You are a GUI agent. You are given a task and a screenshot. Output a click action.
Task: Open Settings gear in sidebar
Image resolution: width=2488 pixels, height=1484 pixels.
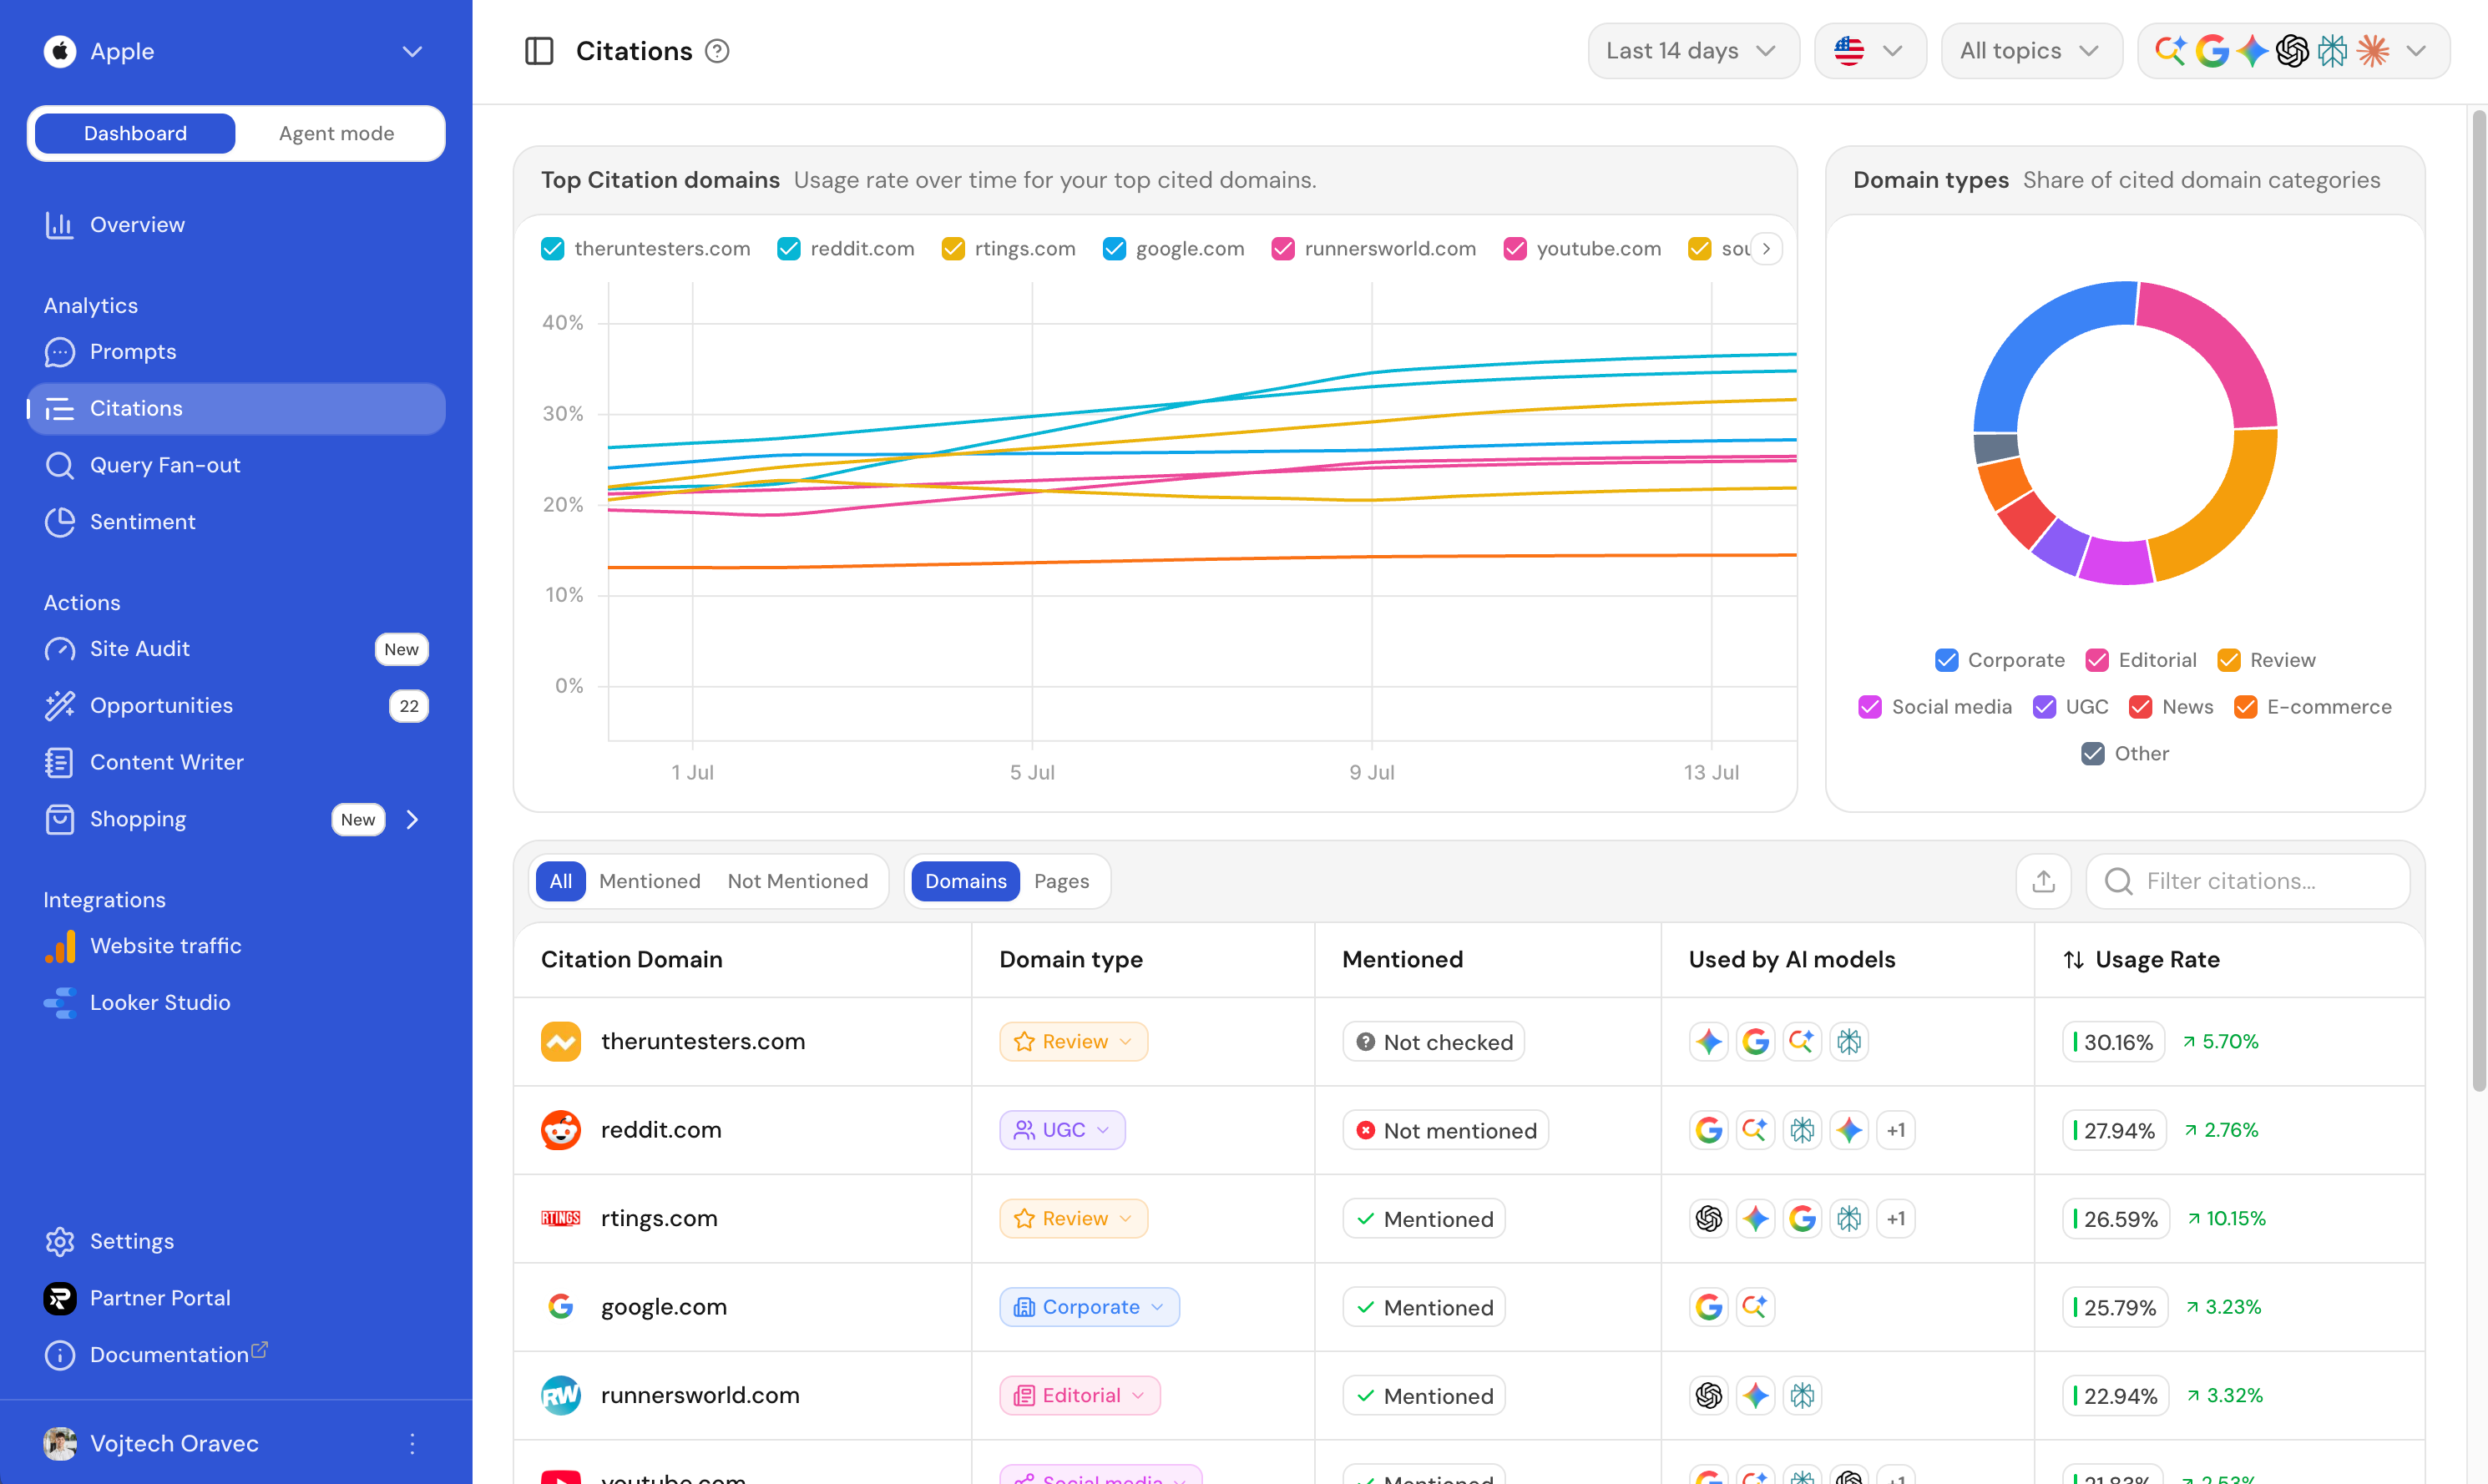tap(60, 1241)
